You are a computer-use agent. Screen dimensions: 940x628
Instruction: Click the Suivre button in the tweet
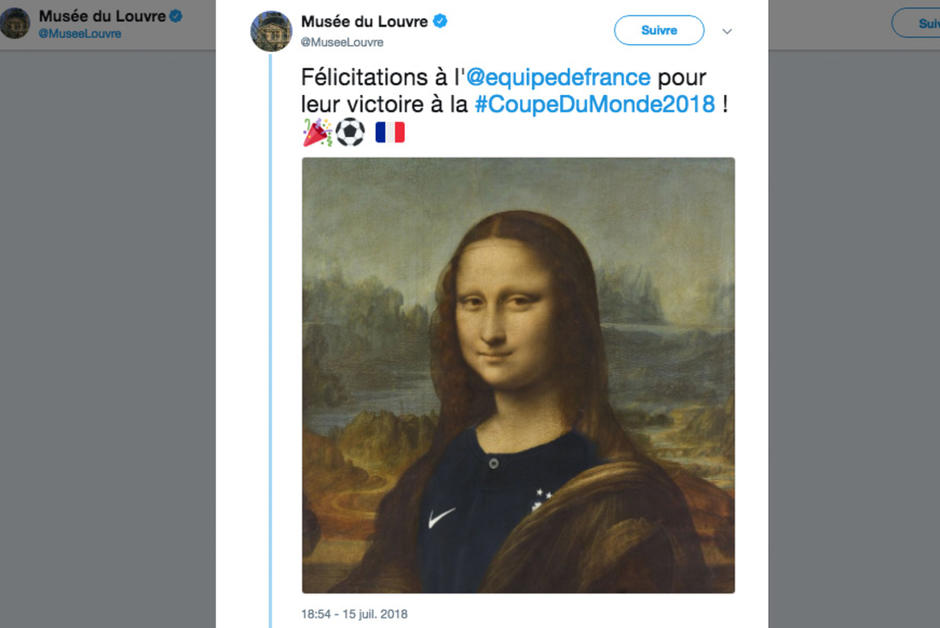pos(658,30)
